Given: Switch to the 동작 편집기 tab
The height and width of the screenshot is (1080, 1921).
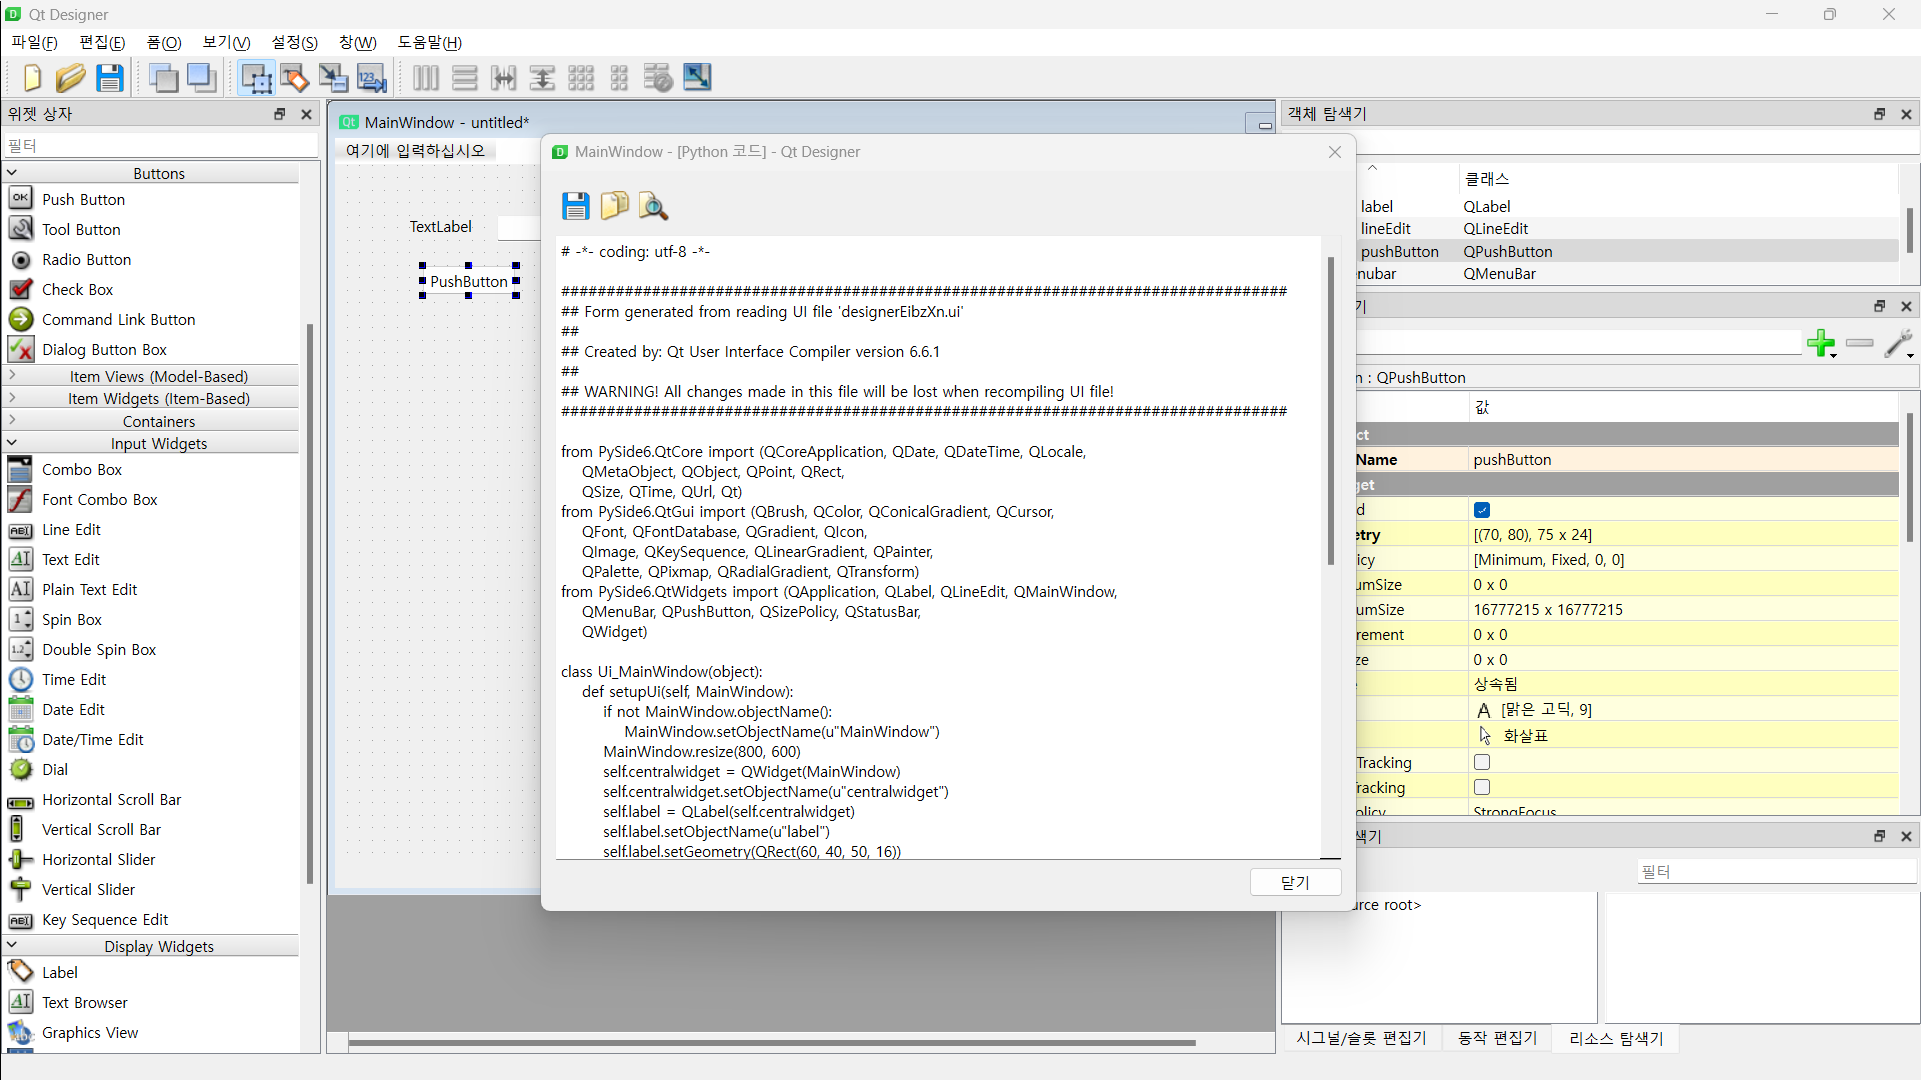Looking at the screenshot, I should (x=1497, y=1038).
